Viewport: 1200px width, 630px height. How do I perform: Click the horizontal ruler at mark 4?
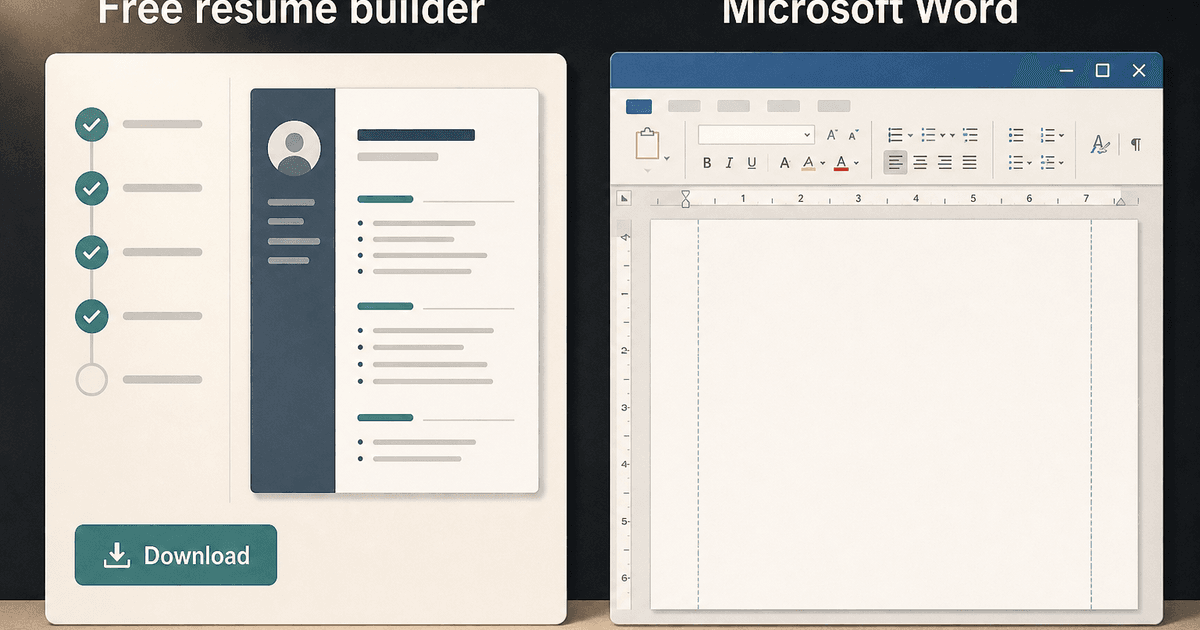coord(916,199)
